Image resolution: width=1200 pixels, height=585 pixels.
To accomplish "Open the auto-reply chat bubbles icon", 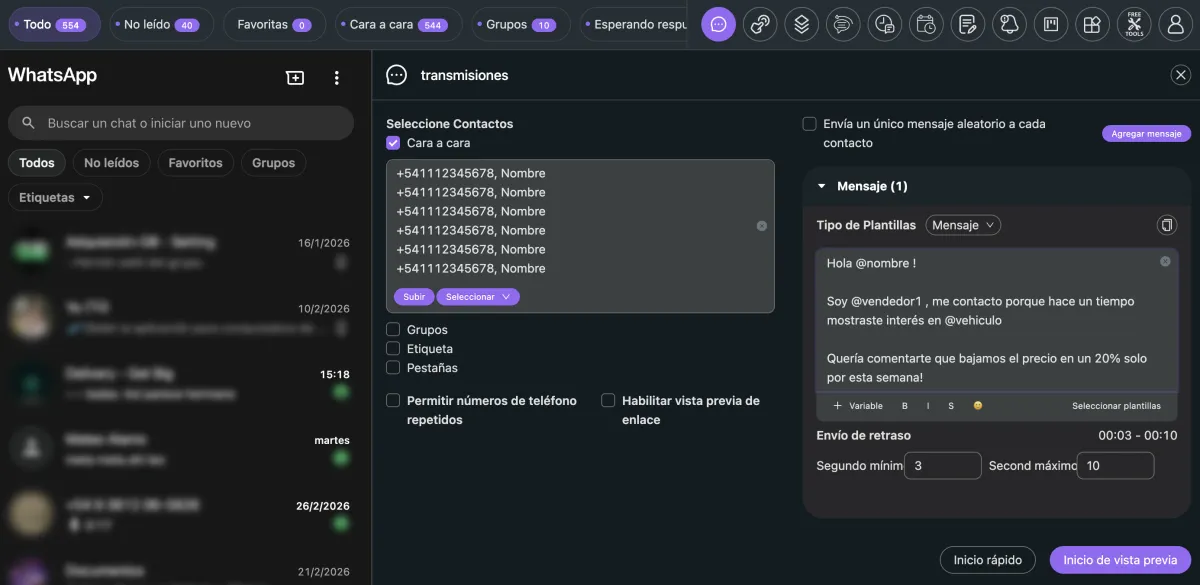I will 843,24.
